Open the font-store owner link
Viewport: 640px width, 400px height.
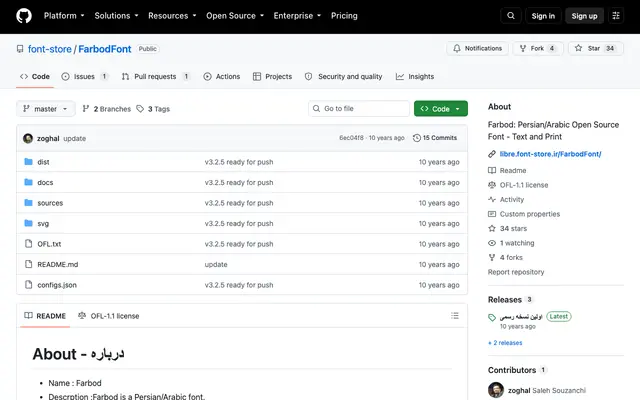point(49,49)
